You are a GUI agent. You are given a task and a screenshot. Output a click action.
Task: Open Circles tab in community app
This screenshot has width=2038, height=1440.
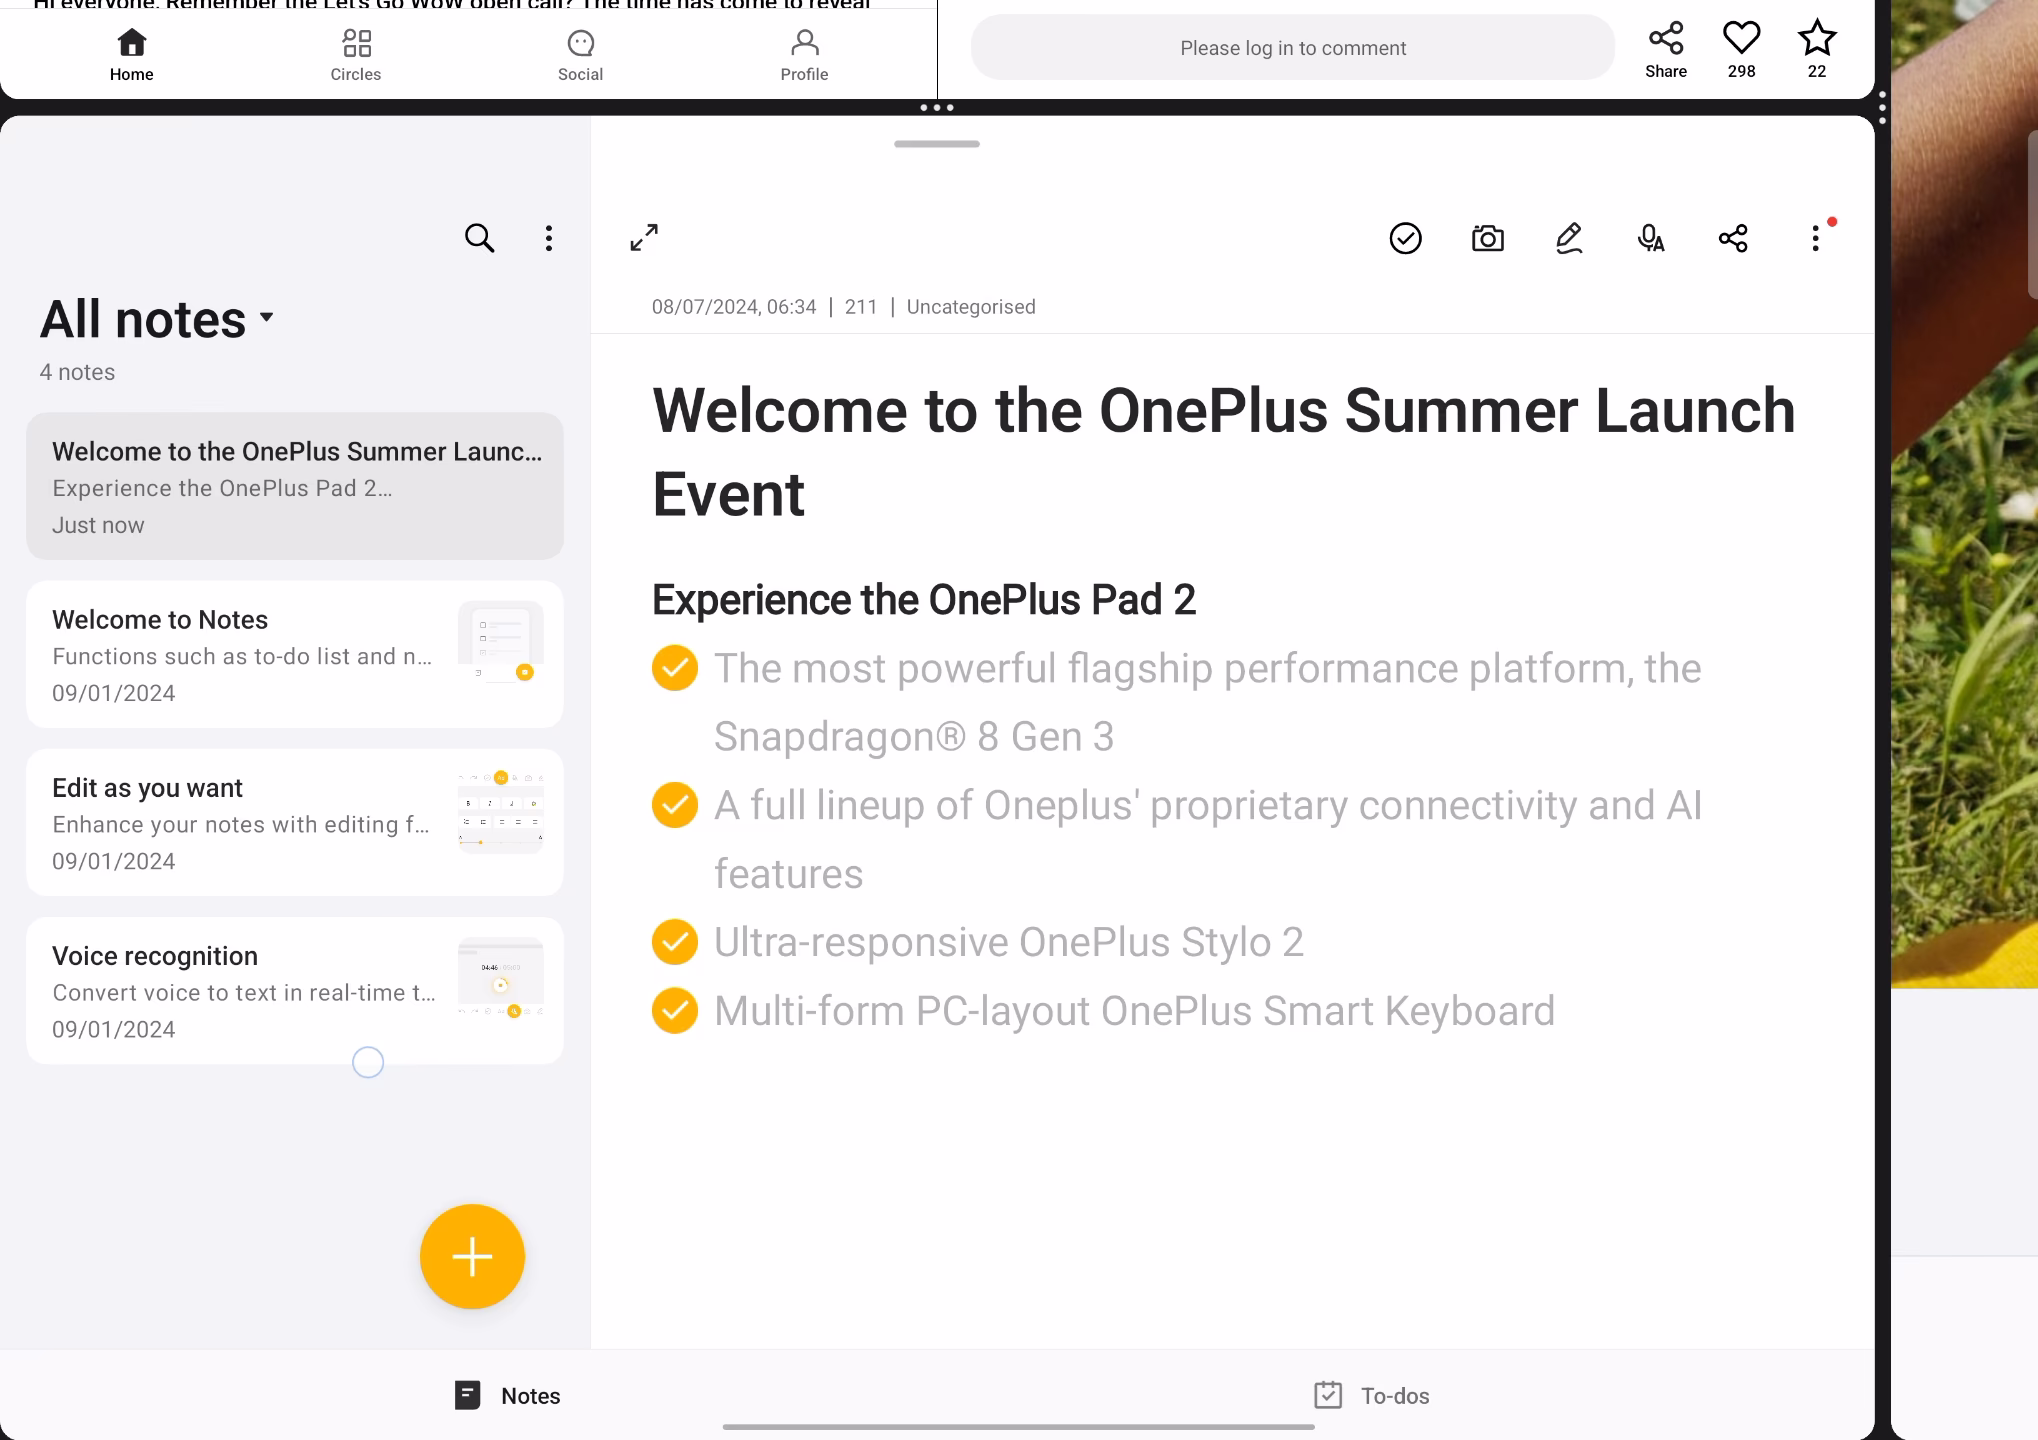356,55
